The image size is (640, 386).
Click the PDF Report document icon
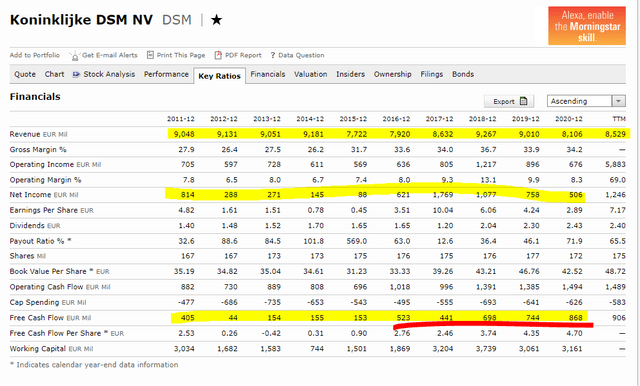tap(218, 55)
